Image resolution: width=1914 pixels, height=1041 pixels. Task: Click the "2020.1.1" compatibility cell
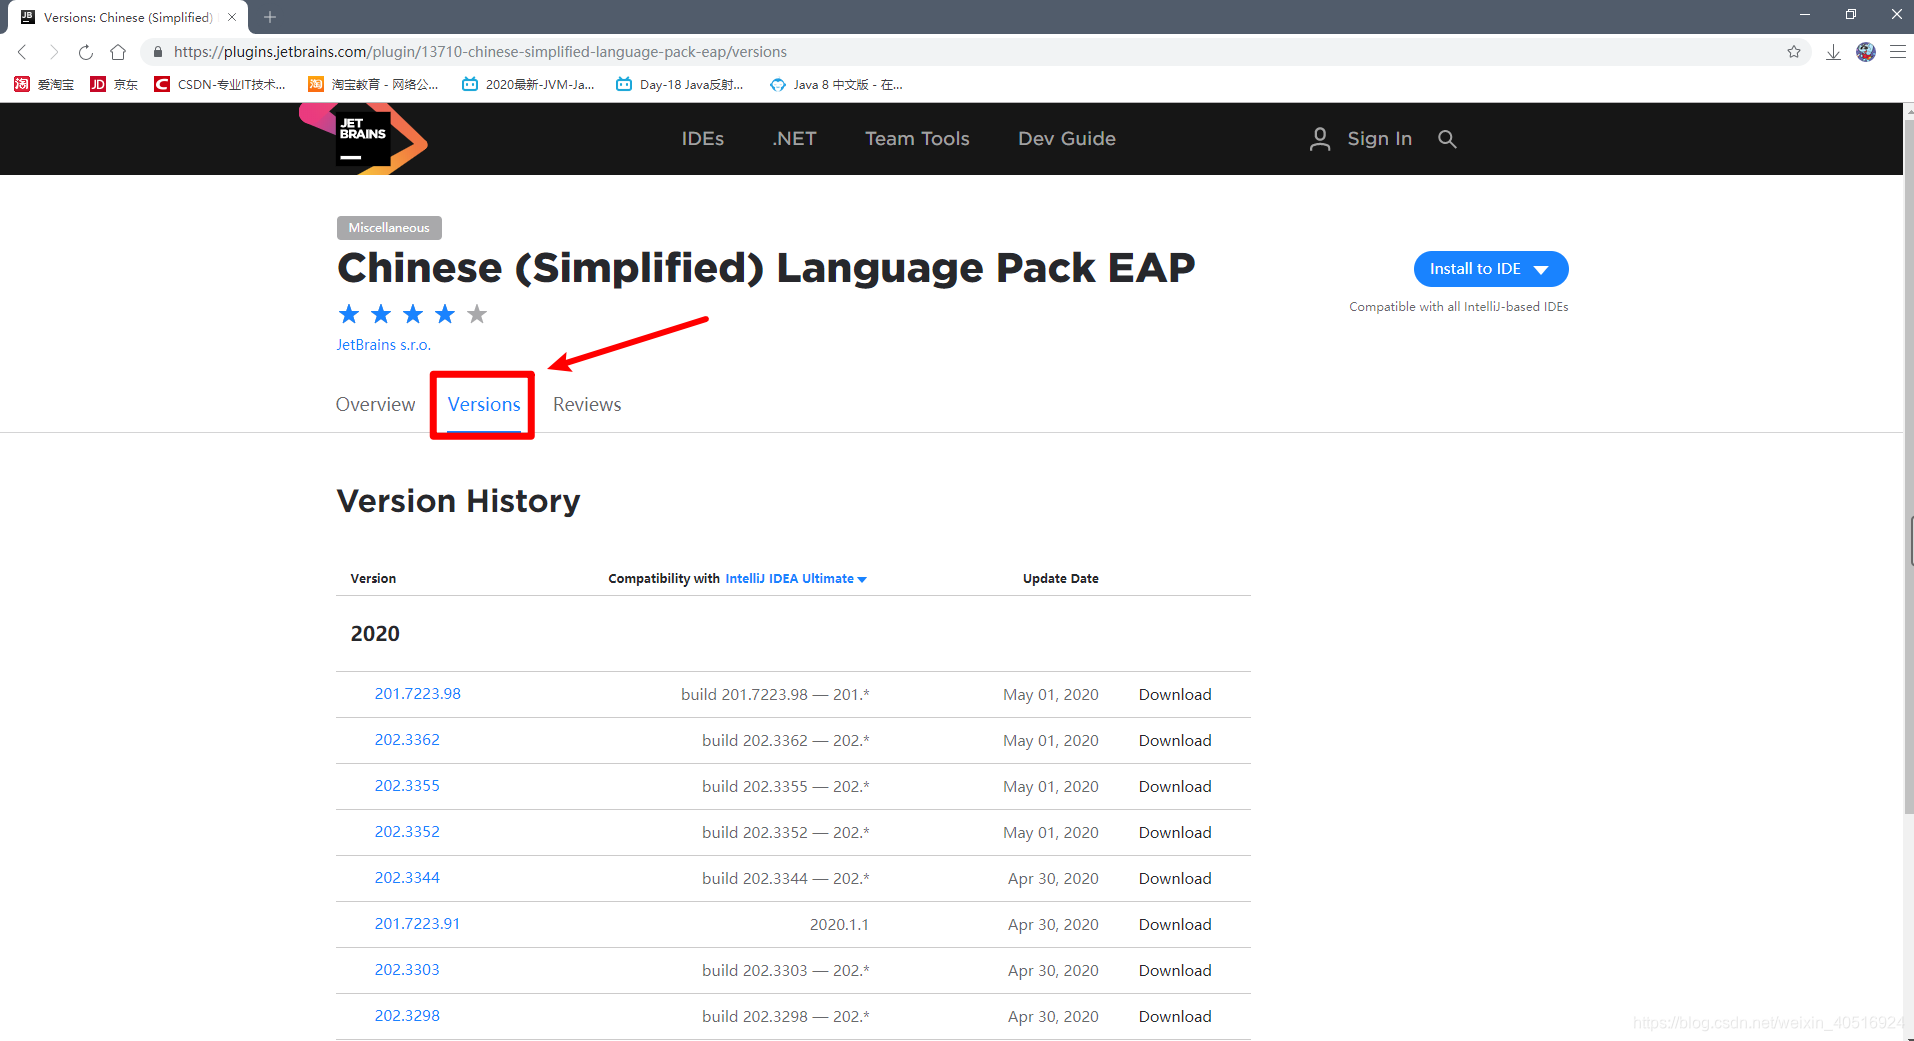pos(839,925)
